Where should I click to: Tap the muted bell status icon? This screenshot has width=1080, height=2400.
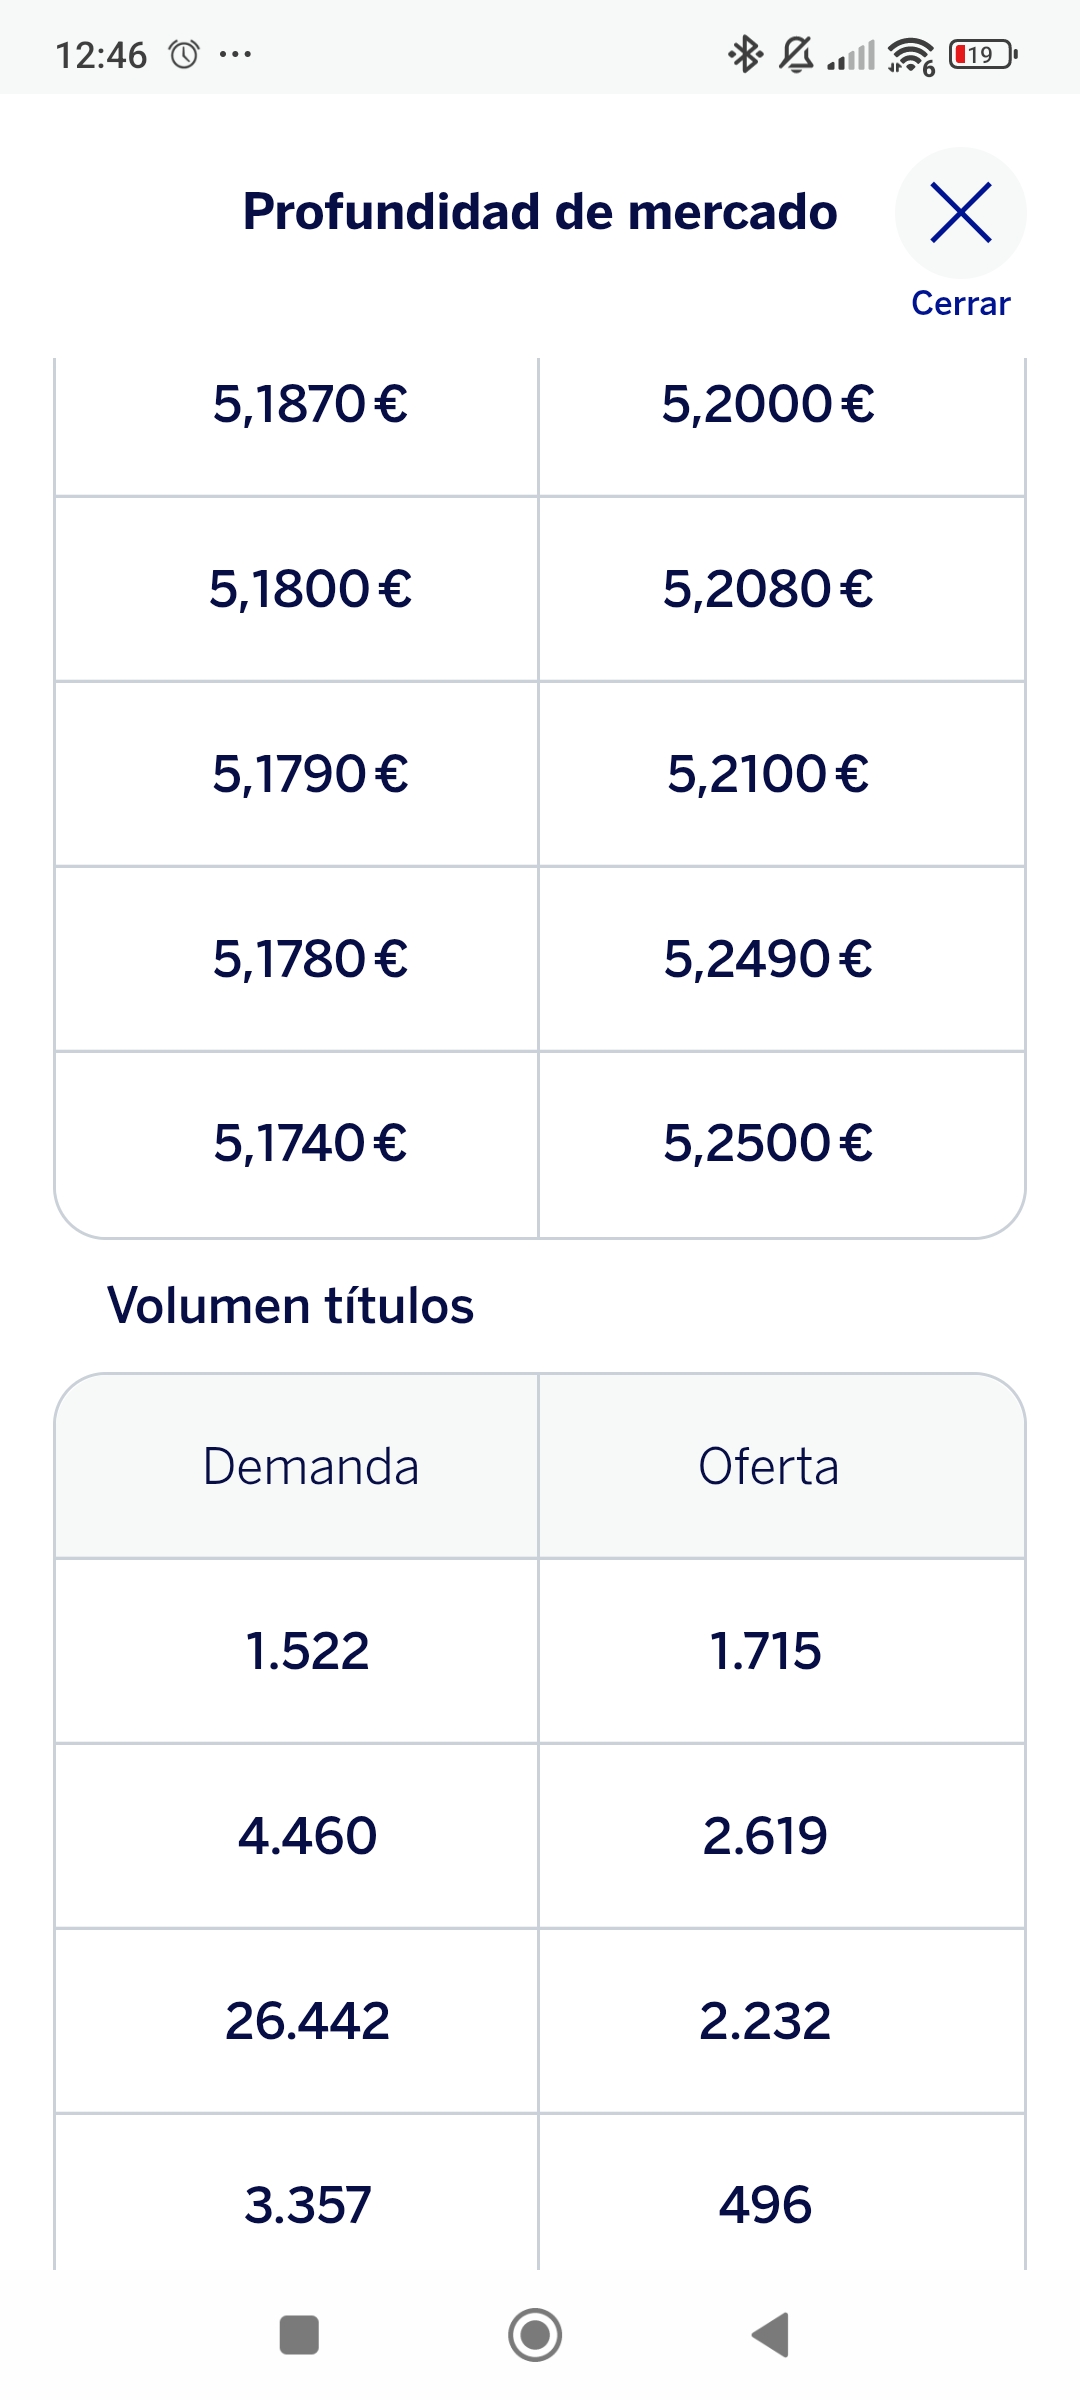pyautogui.click(x=796, y=54)
